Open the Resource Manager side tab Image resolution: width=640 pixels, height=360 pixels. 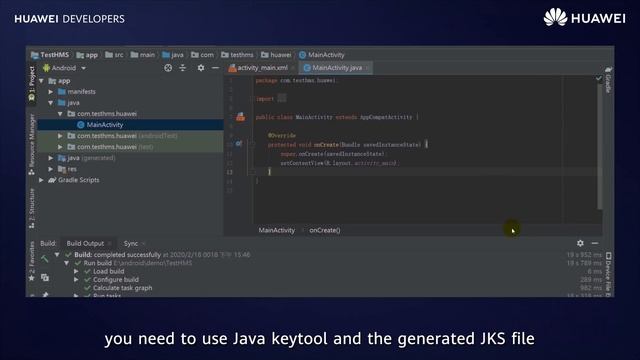point(31,145)
